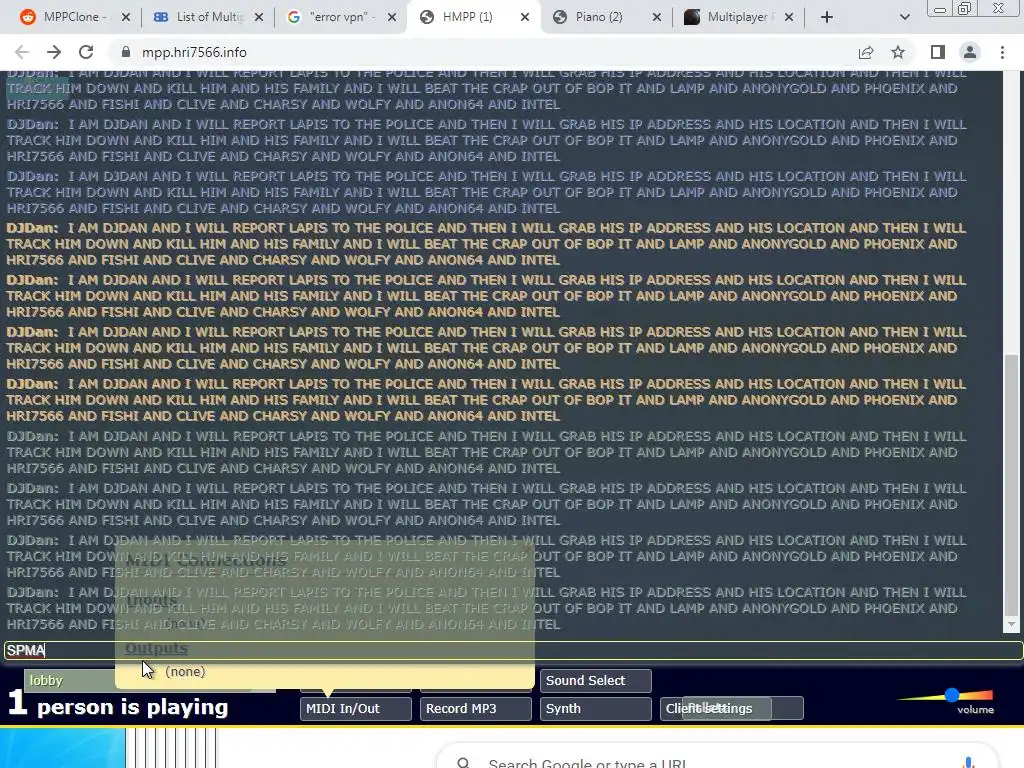Close the Multiplayer tab
Image resolution: width=1024 pixels, height=768 pixels.
pos(789,17)
